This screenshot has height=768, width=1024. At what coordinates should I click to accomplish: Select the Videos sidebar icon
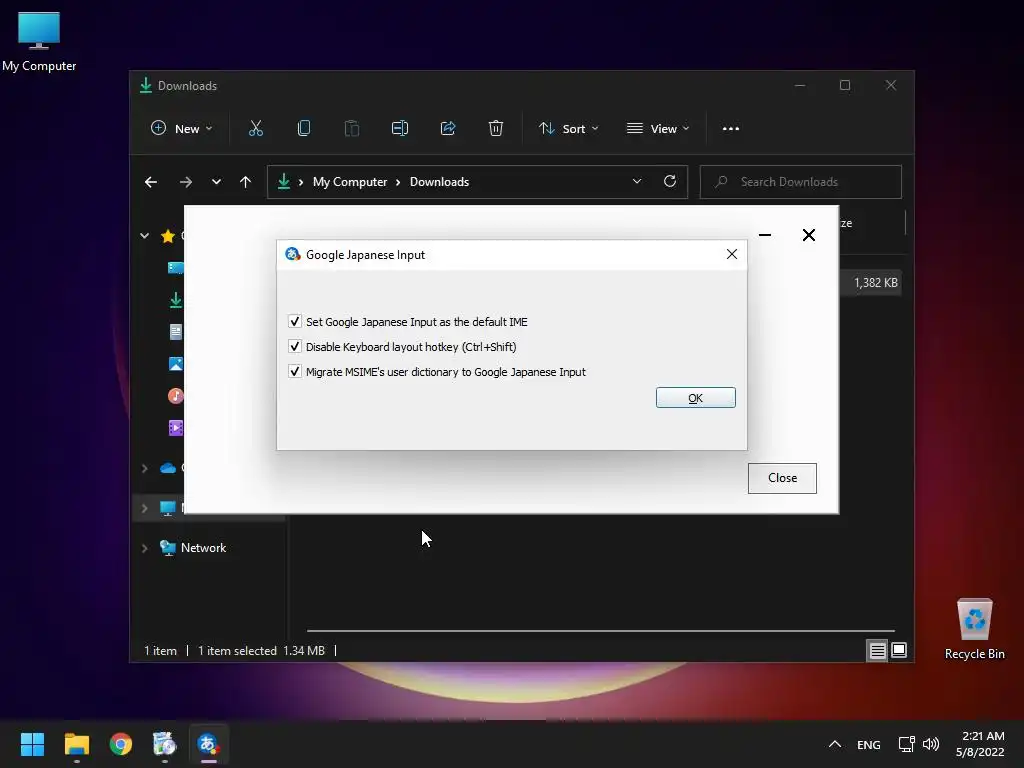tap(176, 428)
